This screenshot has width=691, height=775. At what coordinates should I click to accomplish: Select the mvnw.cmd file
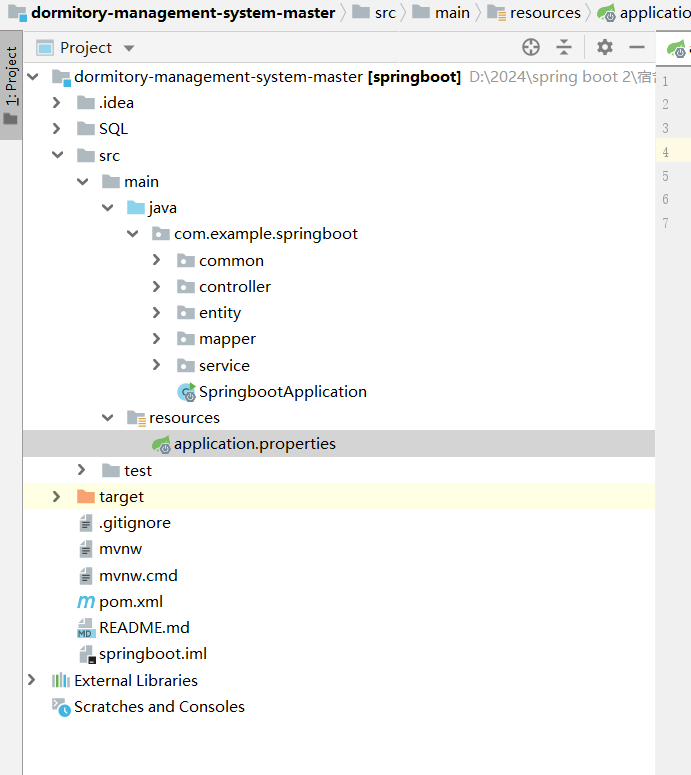click(x=138, y=576)
